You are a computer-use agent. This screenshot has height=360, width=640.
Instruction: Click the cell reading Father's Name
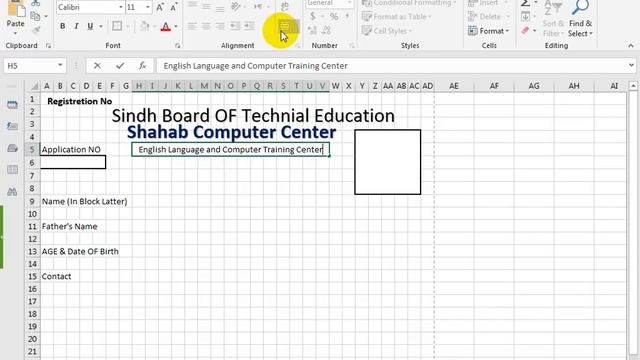[70, 227]
